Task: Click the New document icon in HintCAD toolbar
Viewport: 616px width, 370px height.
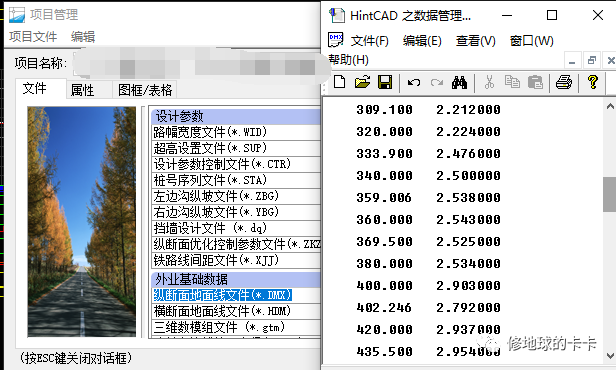Action: (339, 82)
